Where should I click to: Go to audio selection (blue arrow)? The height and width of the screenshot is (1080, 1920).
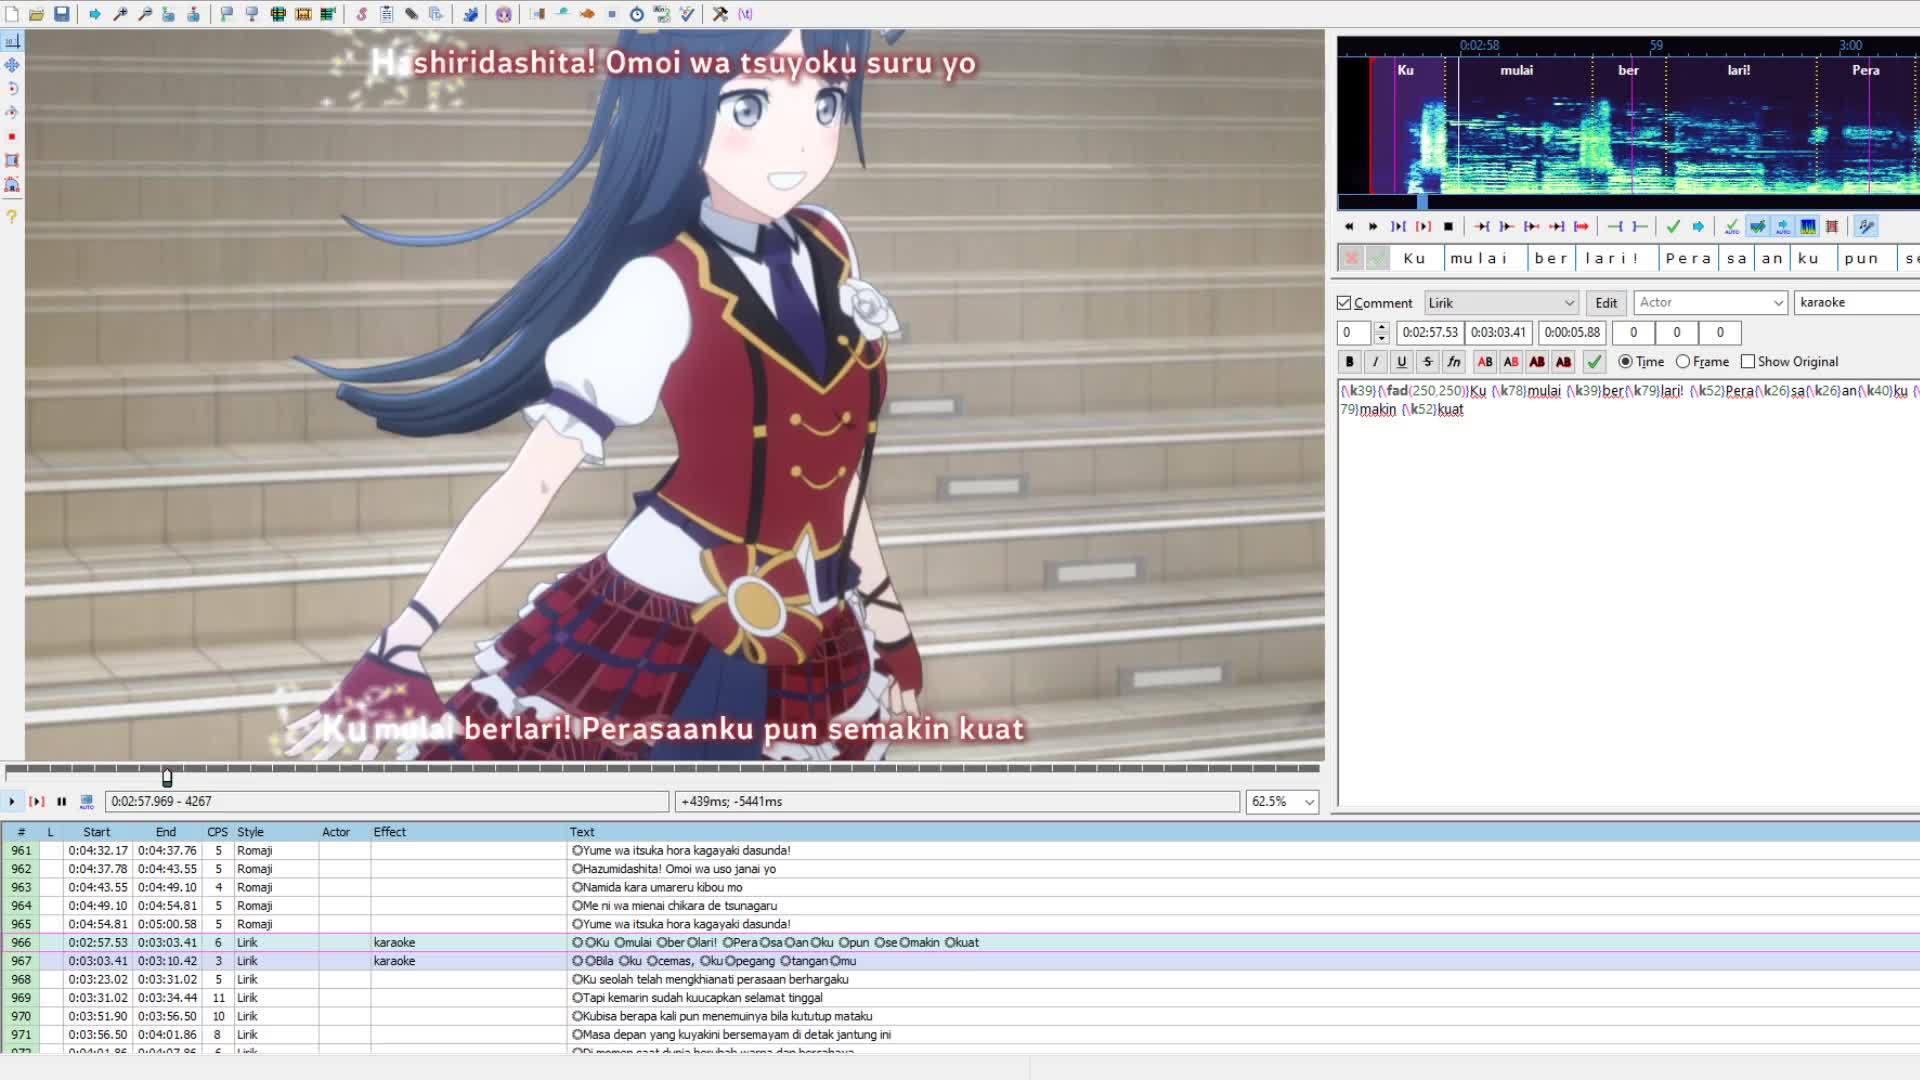[x=1698, y=227]
